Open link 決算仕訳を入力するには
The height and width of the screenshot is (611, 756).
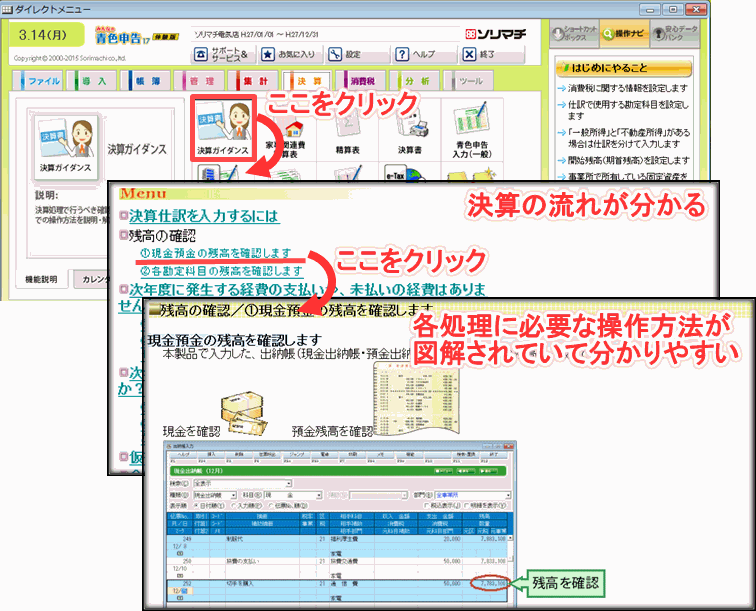(204, 216)
